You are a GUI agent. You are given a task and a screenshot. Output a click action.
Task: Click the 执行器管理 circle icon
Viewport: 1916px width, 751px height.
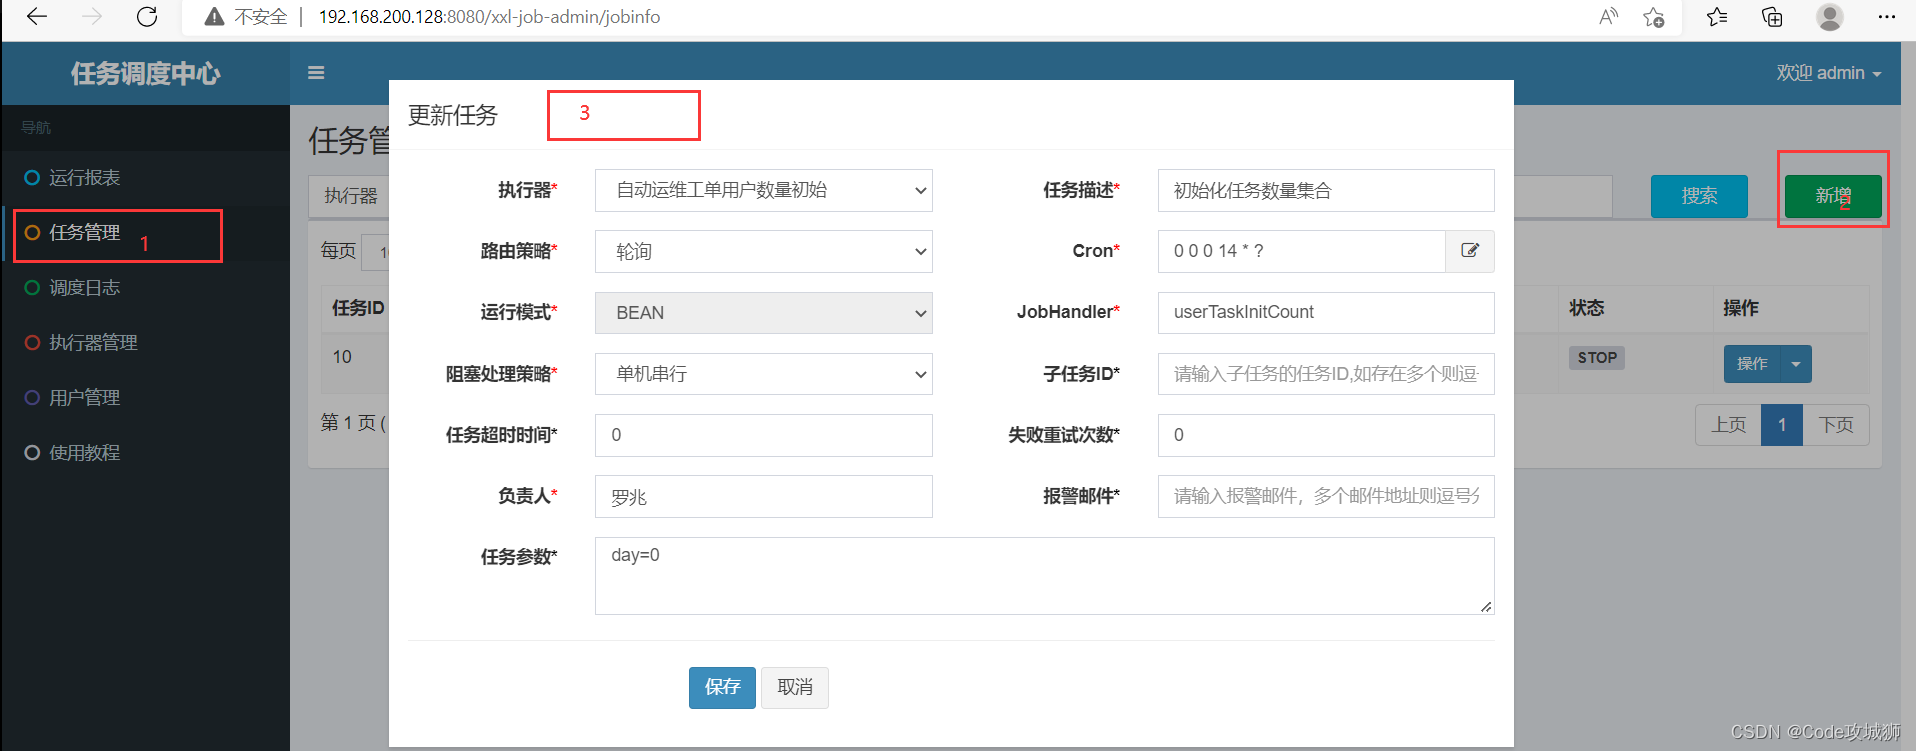click(32, 343)
